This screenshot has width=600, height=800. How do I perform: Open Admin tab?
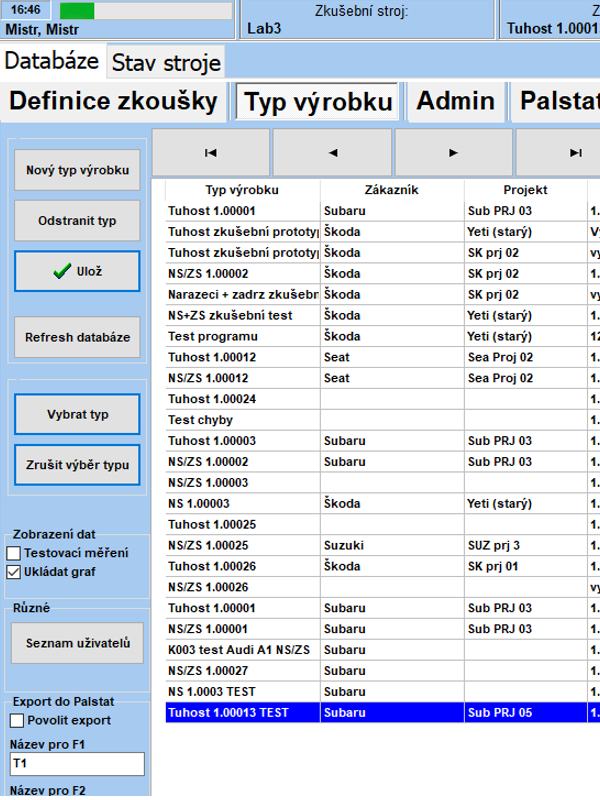[456, 101]
